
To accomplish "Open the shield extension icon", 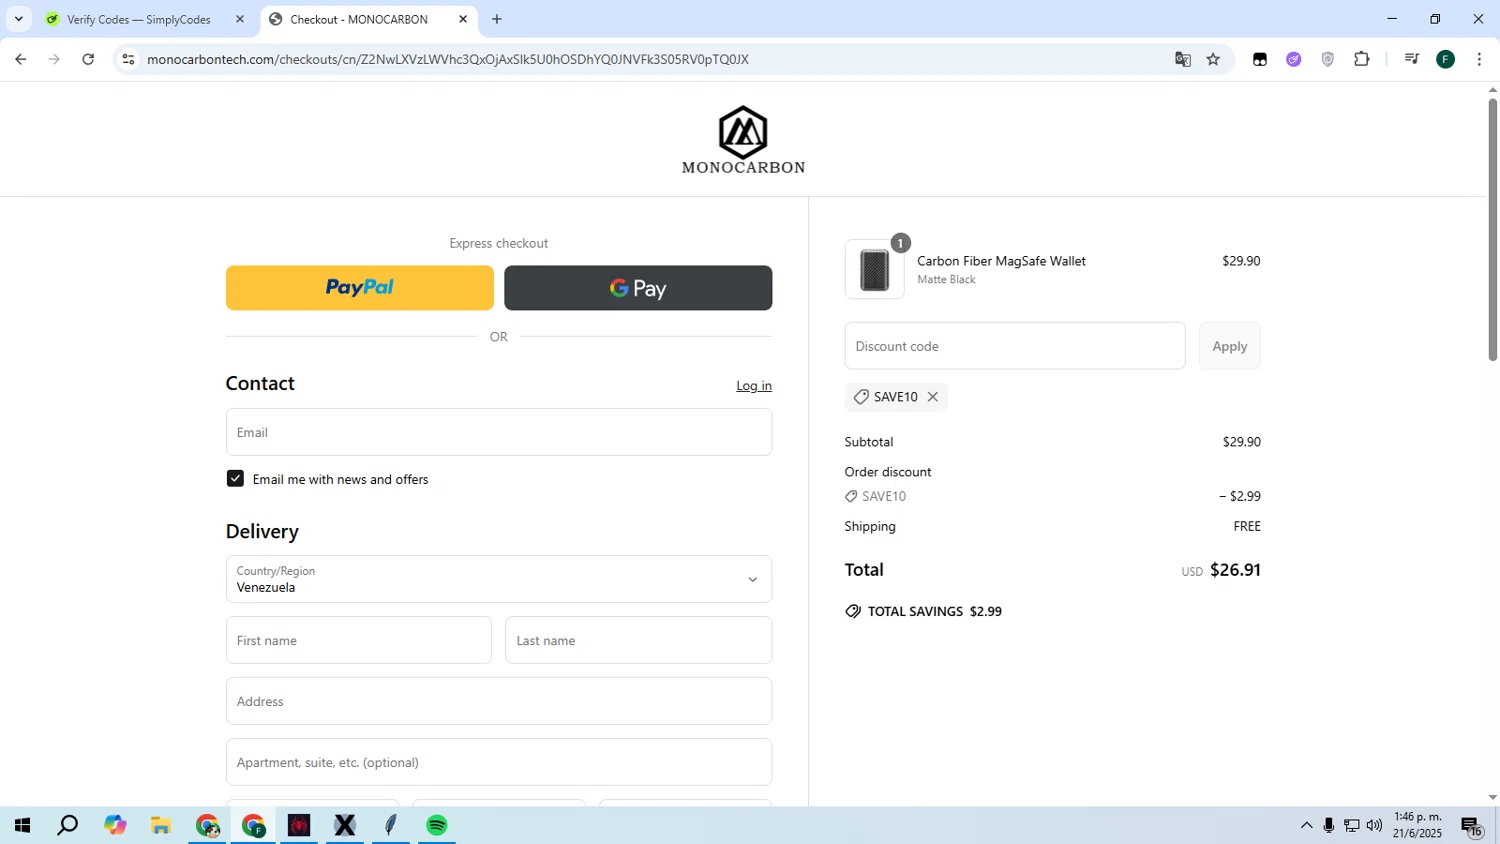I will [x=1328, y=59].
